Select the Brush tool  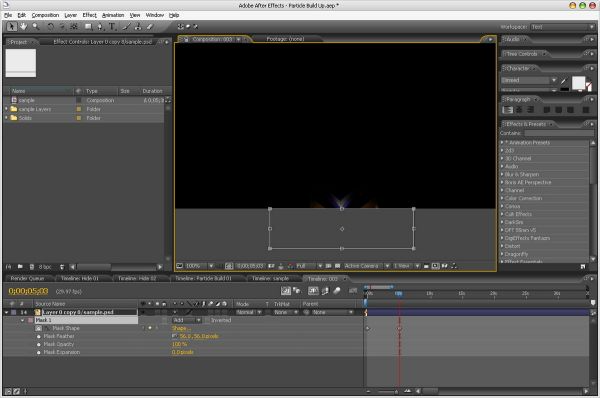click(127, 26)
